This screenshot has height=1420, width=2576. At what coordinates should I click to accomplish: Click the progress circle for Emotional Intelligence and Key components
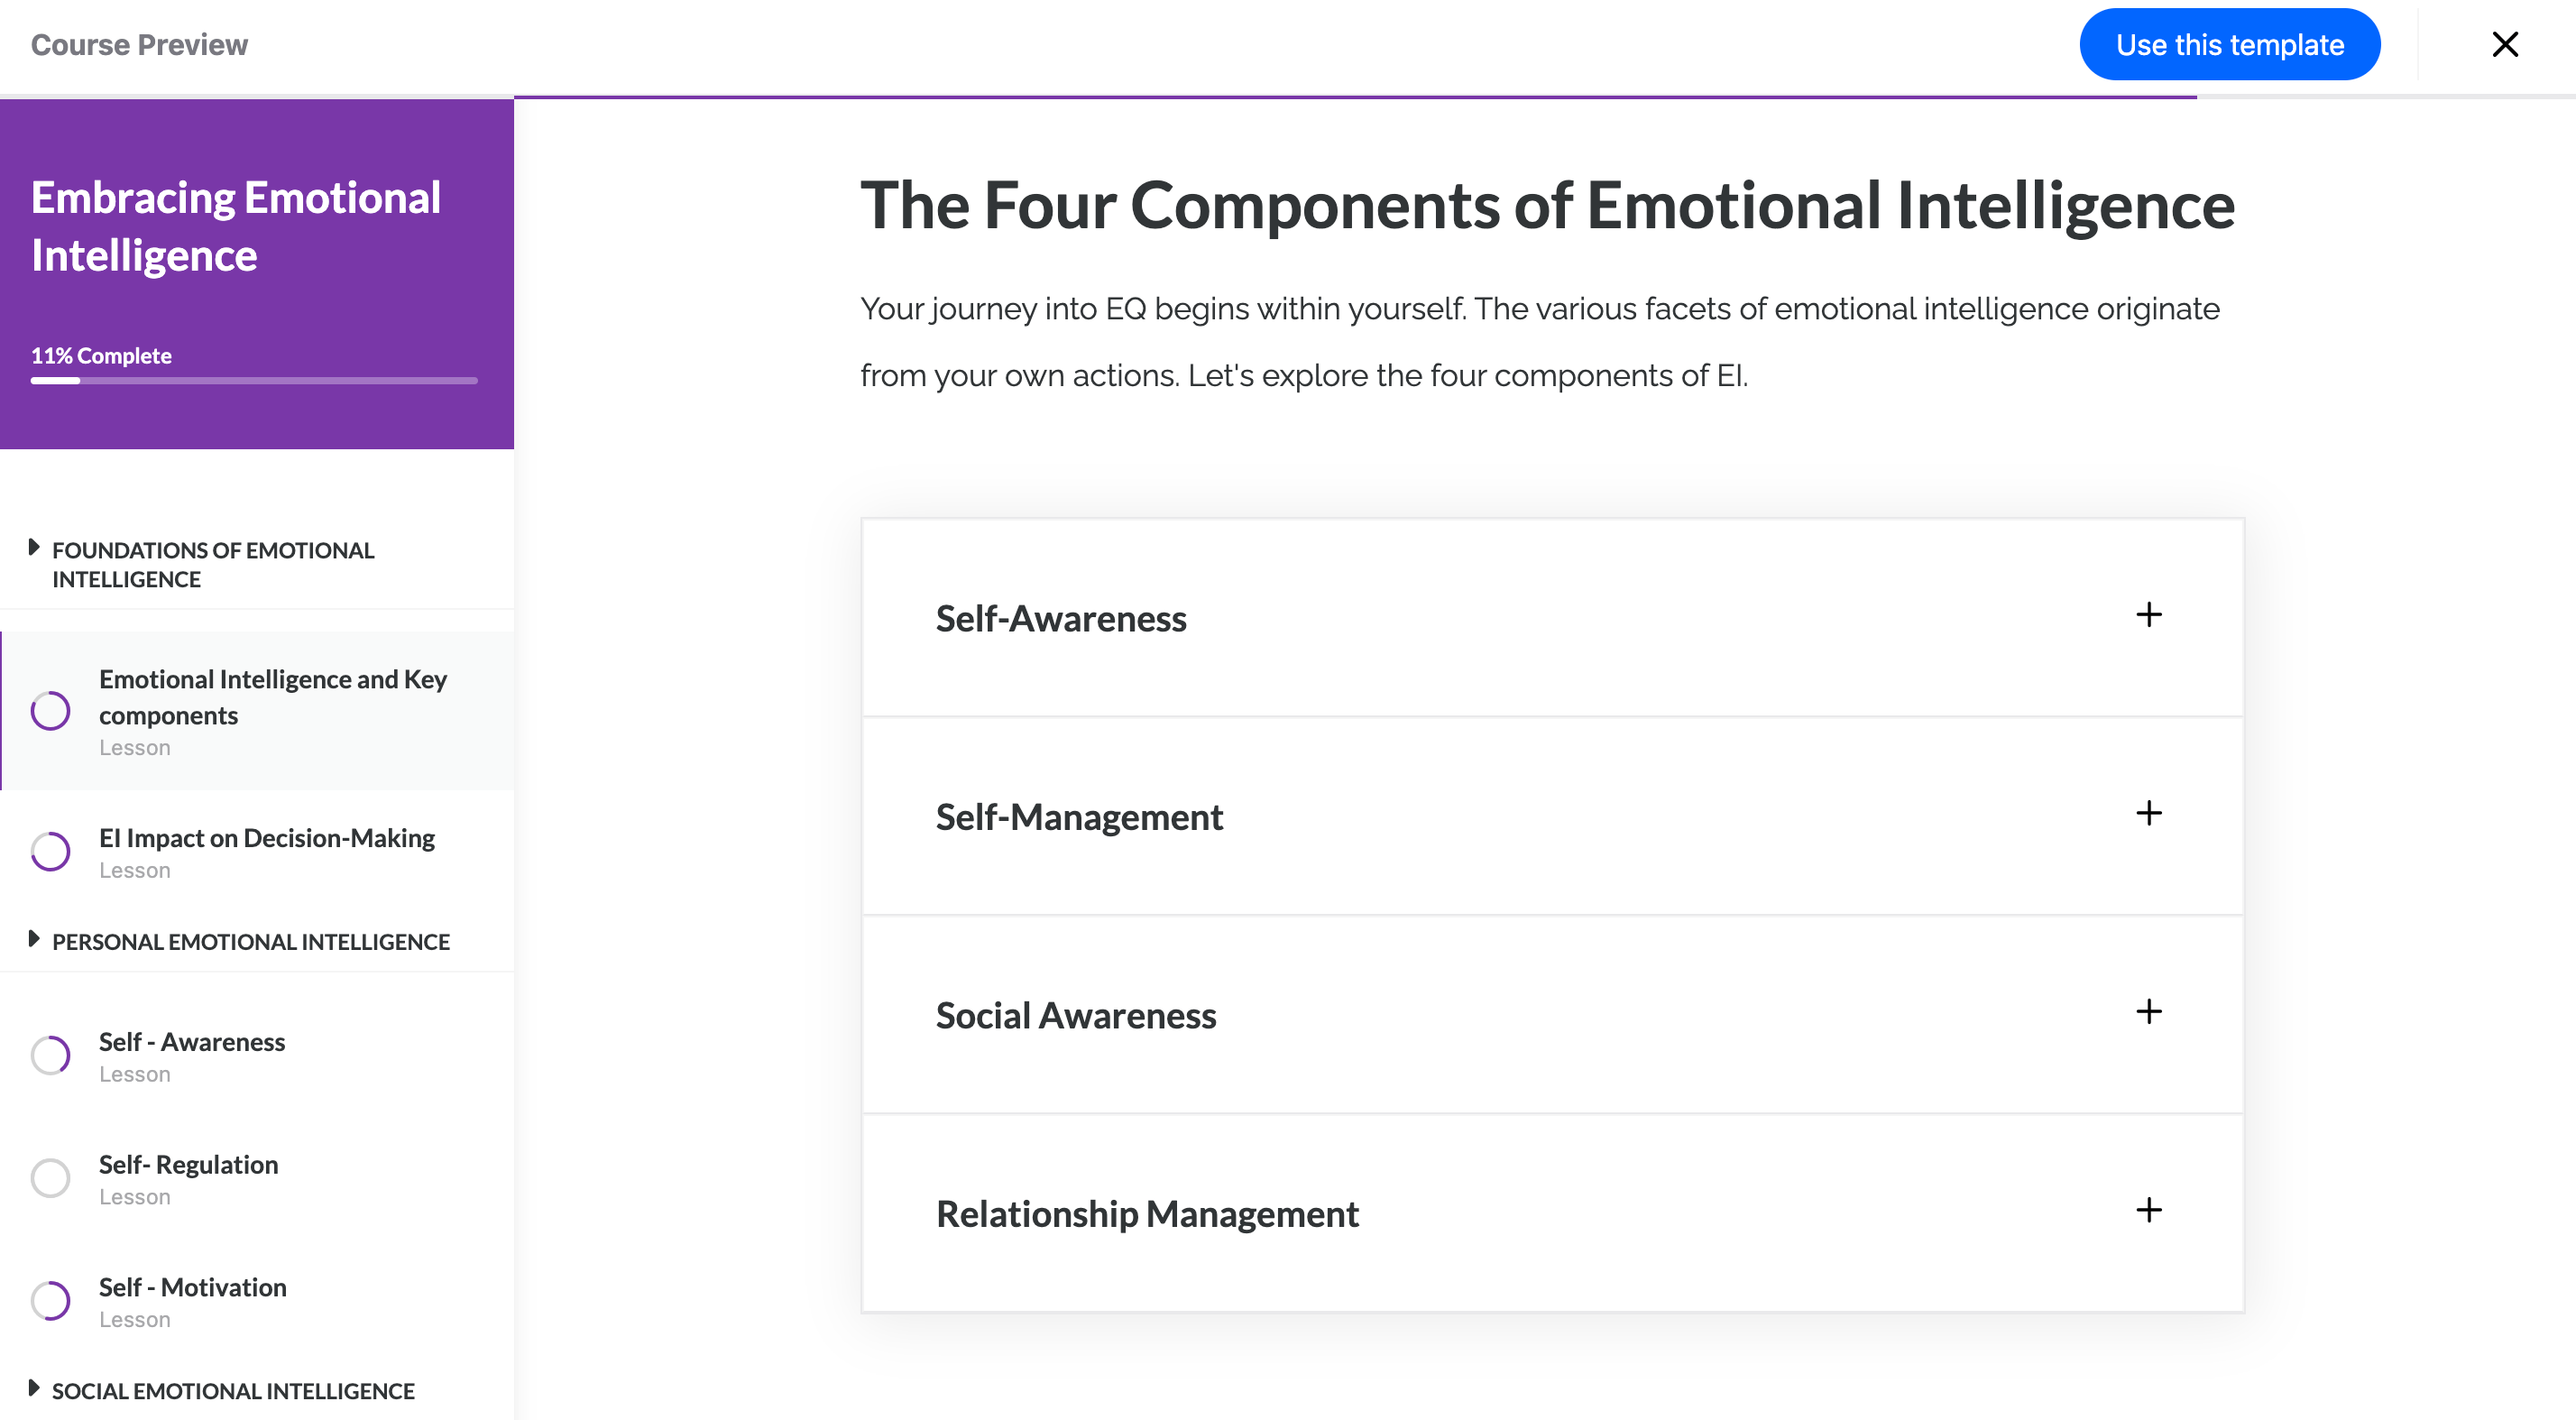pos(50,711)
